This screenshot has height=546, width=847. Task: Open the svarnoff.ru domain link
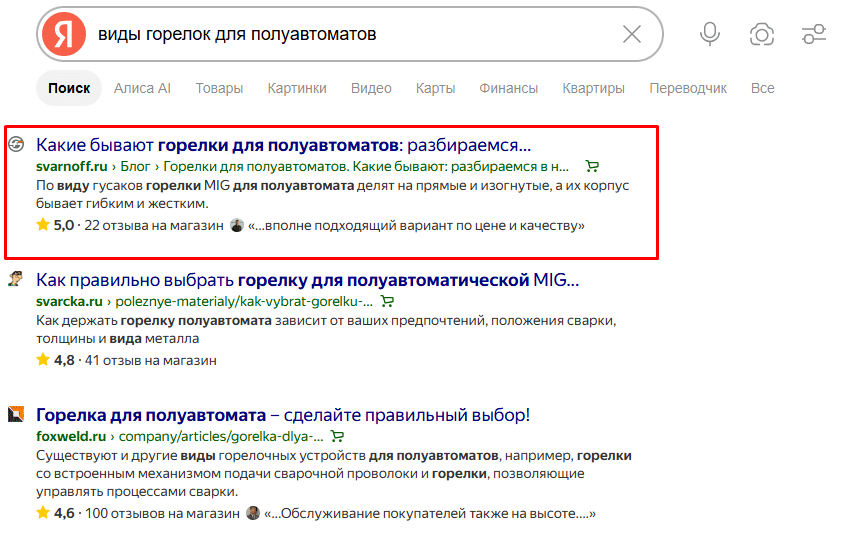point(72,166)
